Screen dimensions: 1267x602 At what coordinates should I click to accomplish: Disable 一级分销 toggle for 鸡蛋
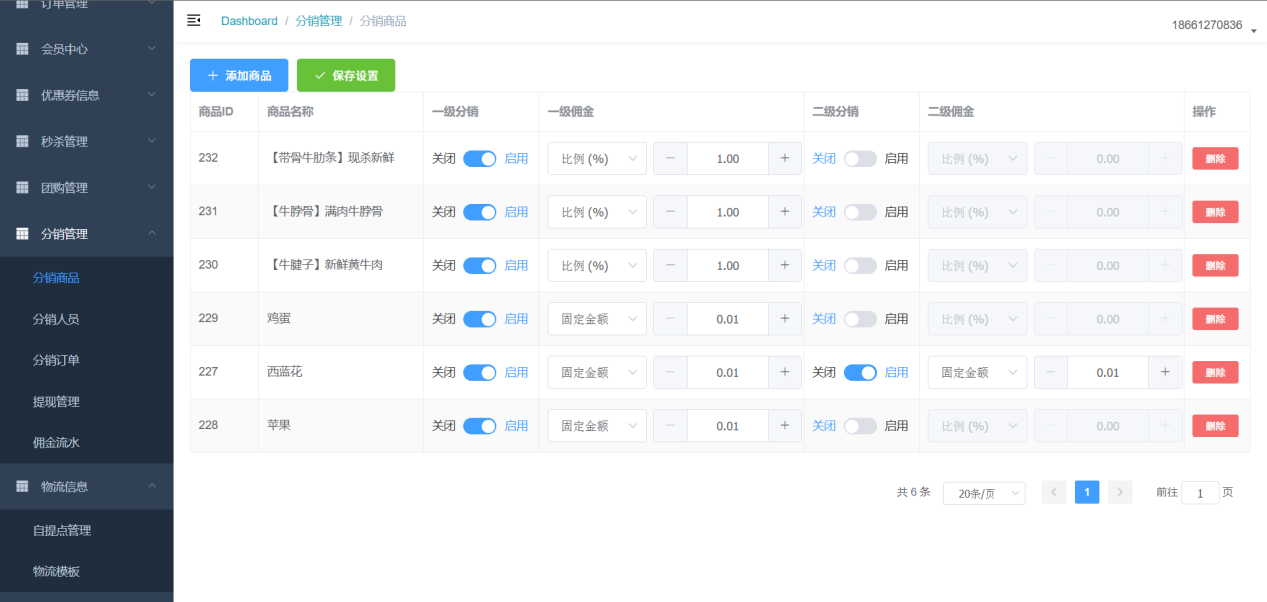(480, 319)
